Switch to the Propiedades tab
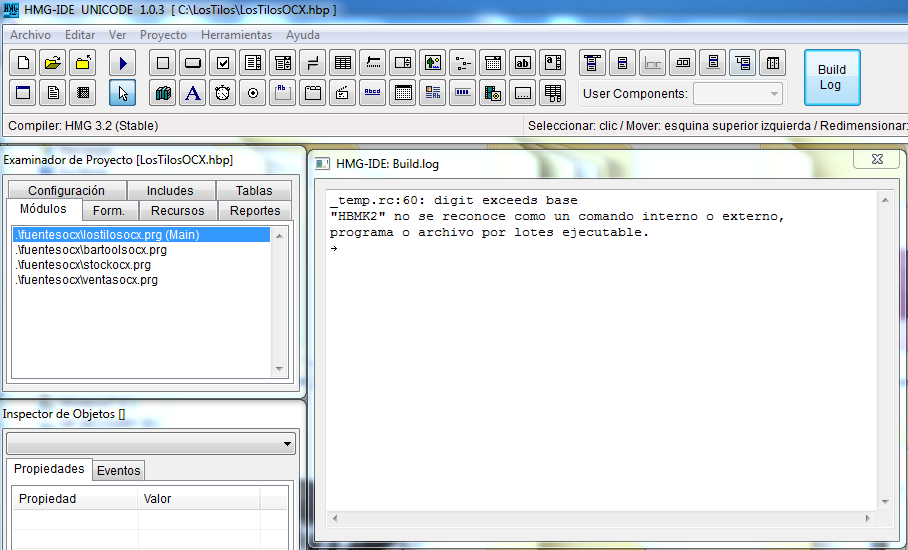The image size is (908, 550). (x=49, y=469)
